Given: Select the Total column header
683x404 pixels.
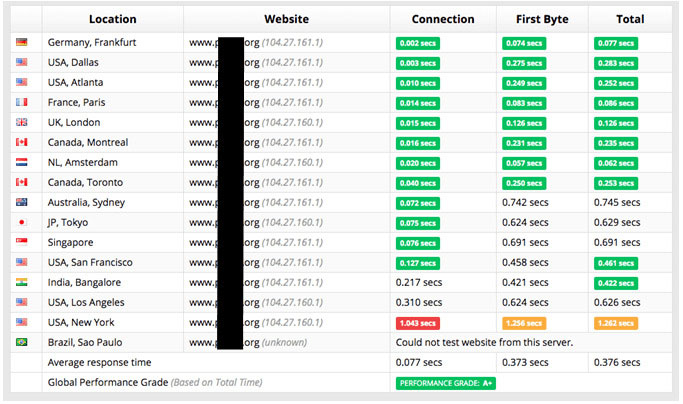Looking at the screenshot, I should click(x=630, y=19).
